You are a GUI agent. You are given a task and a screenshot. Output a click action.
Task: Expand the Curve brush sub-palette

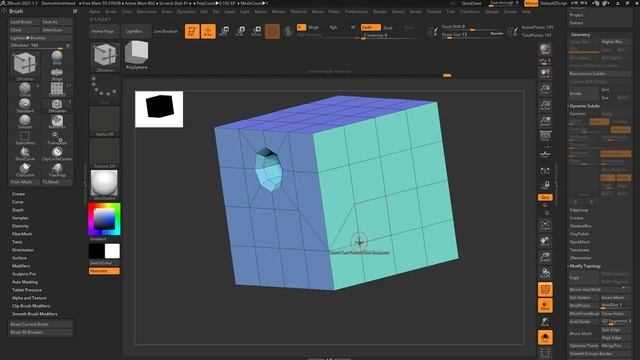click(18, 202)
